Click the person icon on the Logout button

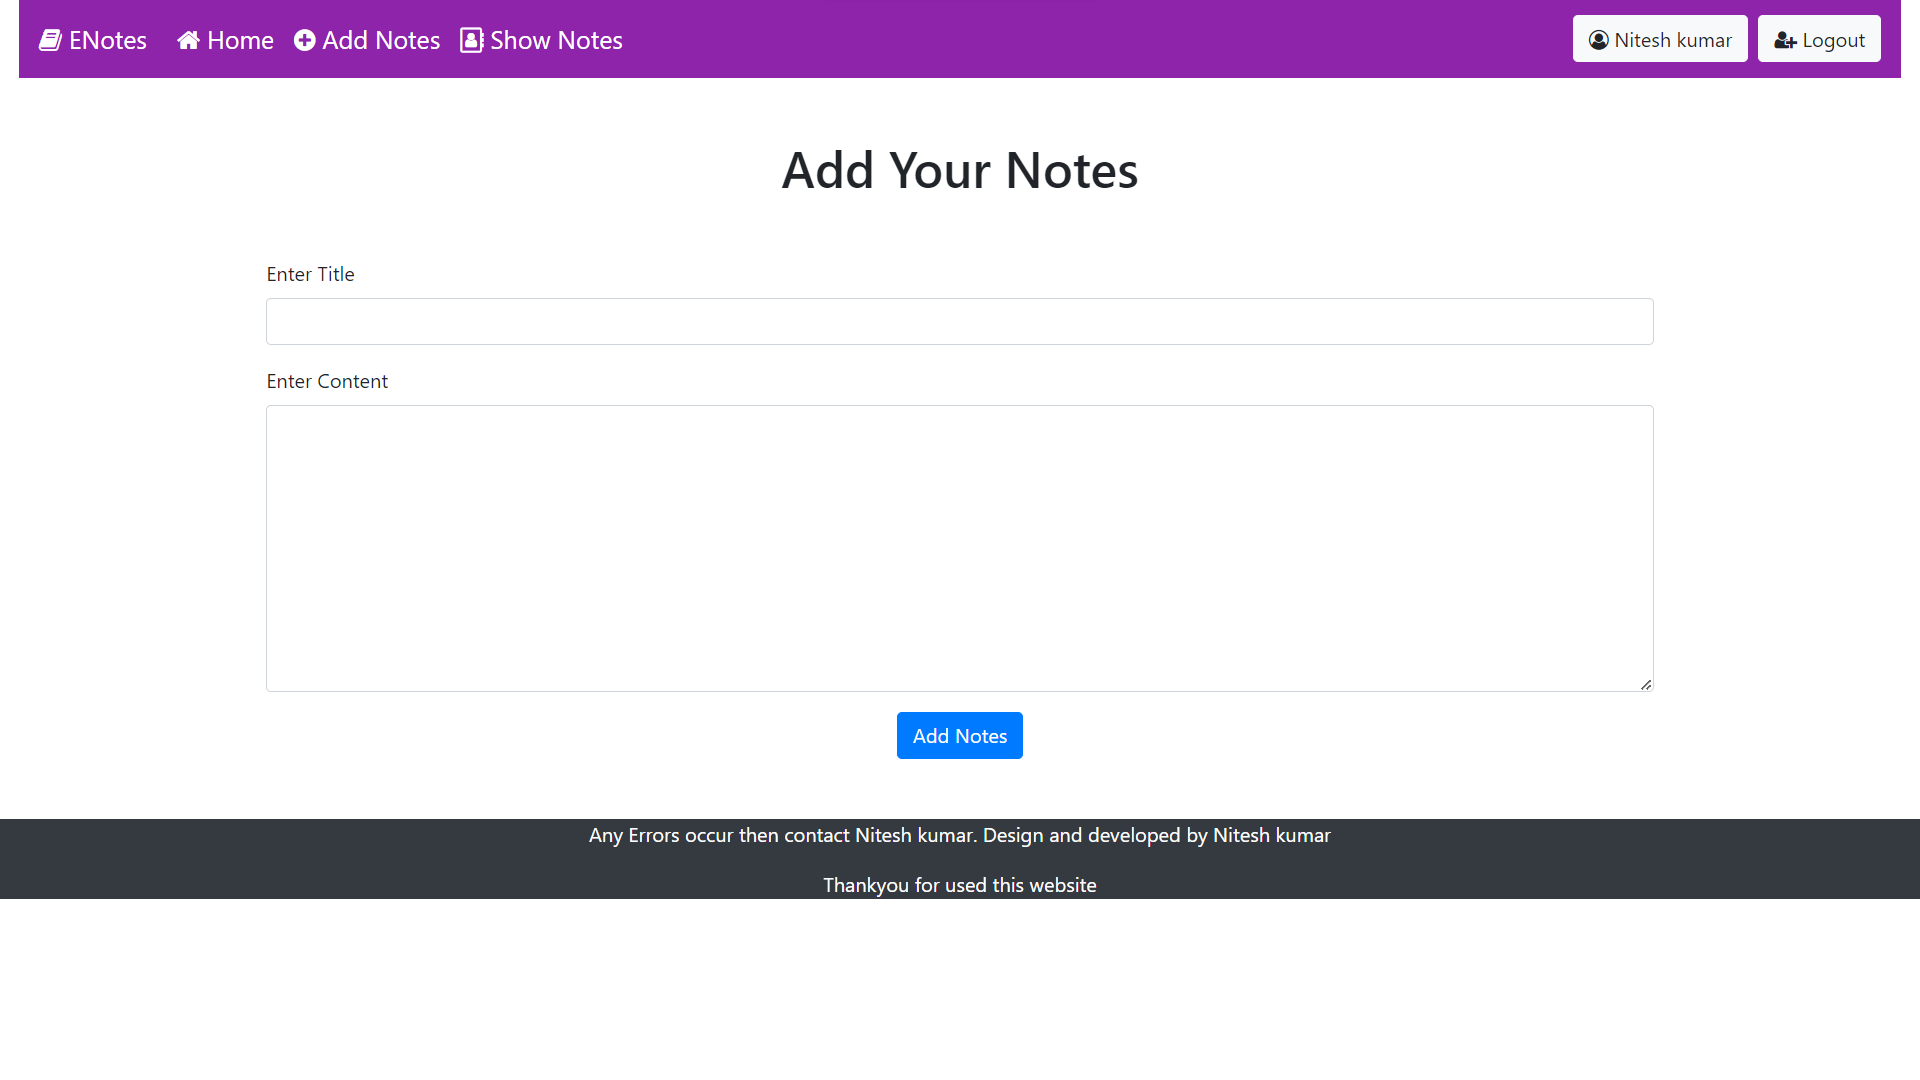coord(1786,41)
